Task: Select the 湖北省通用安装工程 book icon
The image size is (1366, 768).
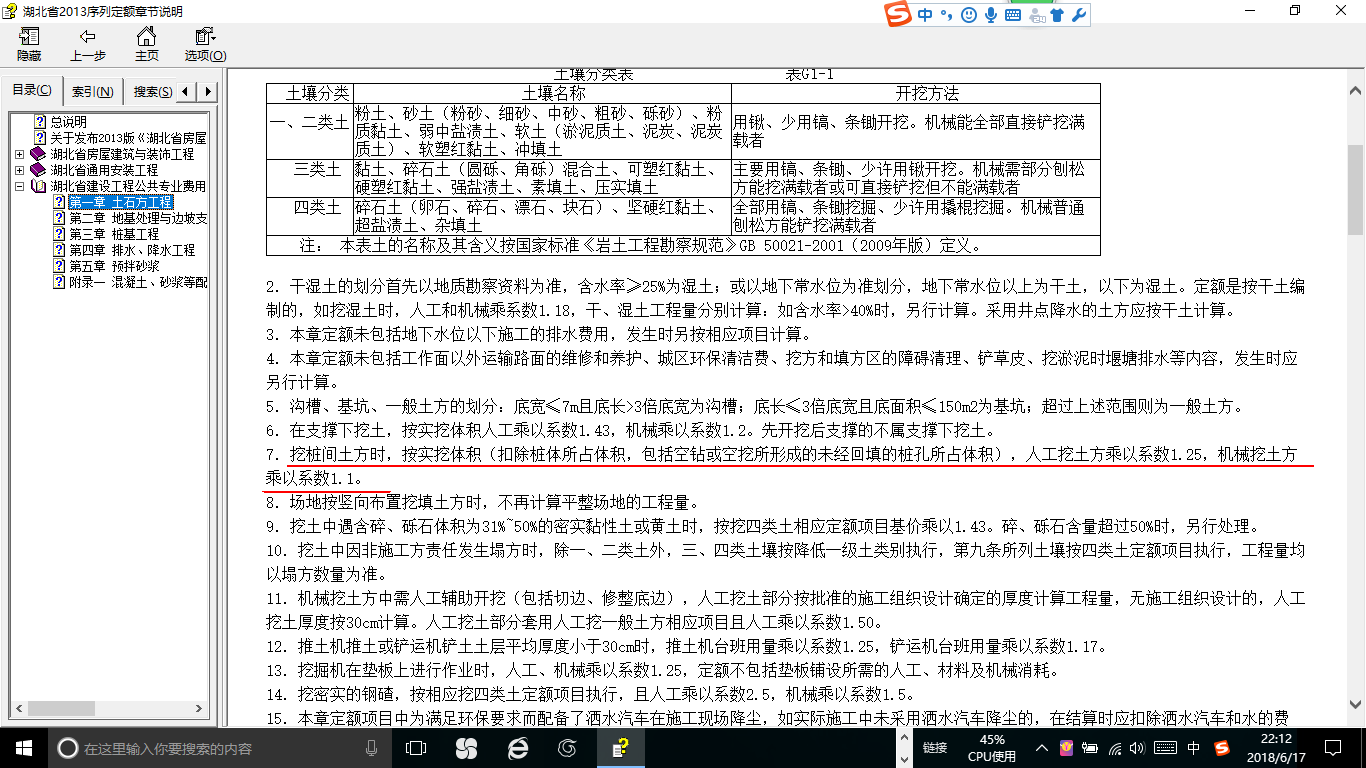Action: 38,170
